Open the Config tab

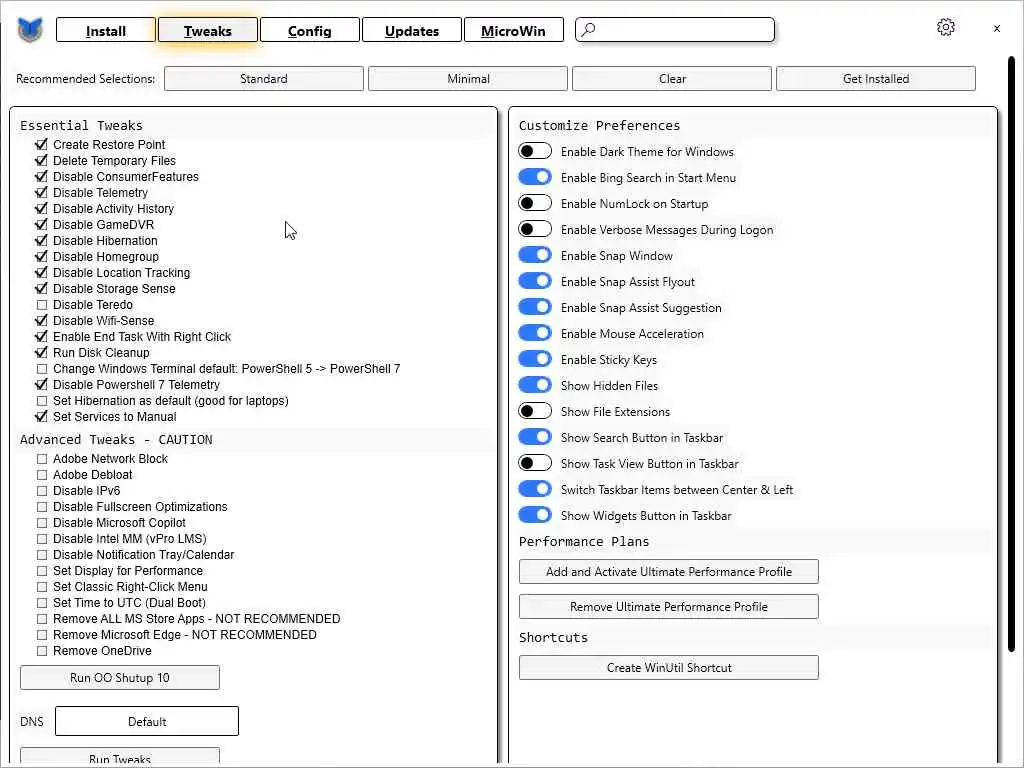point(310,31)
